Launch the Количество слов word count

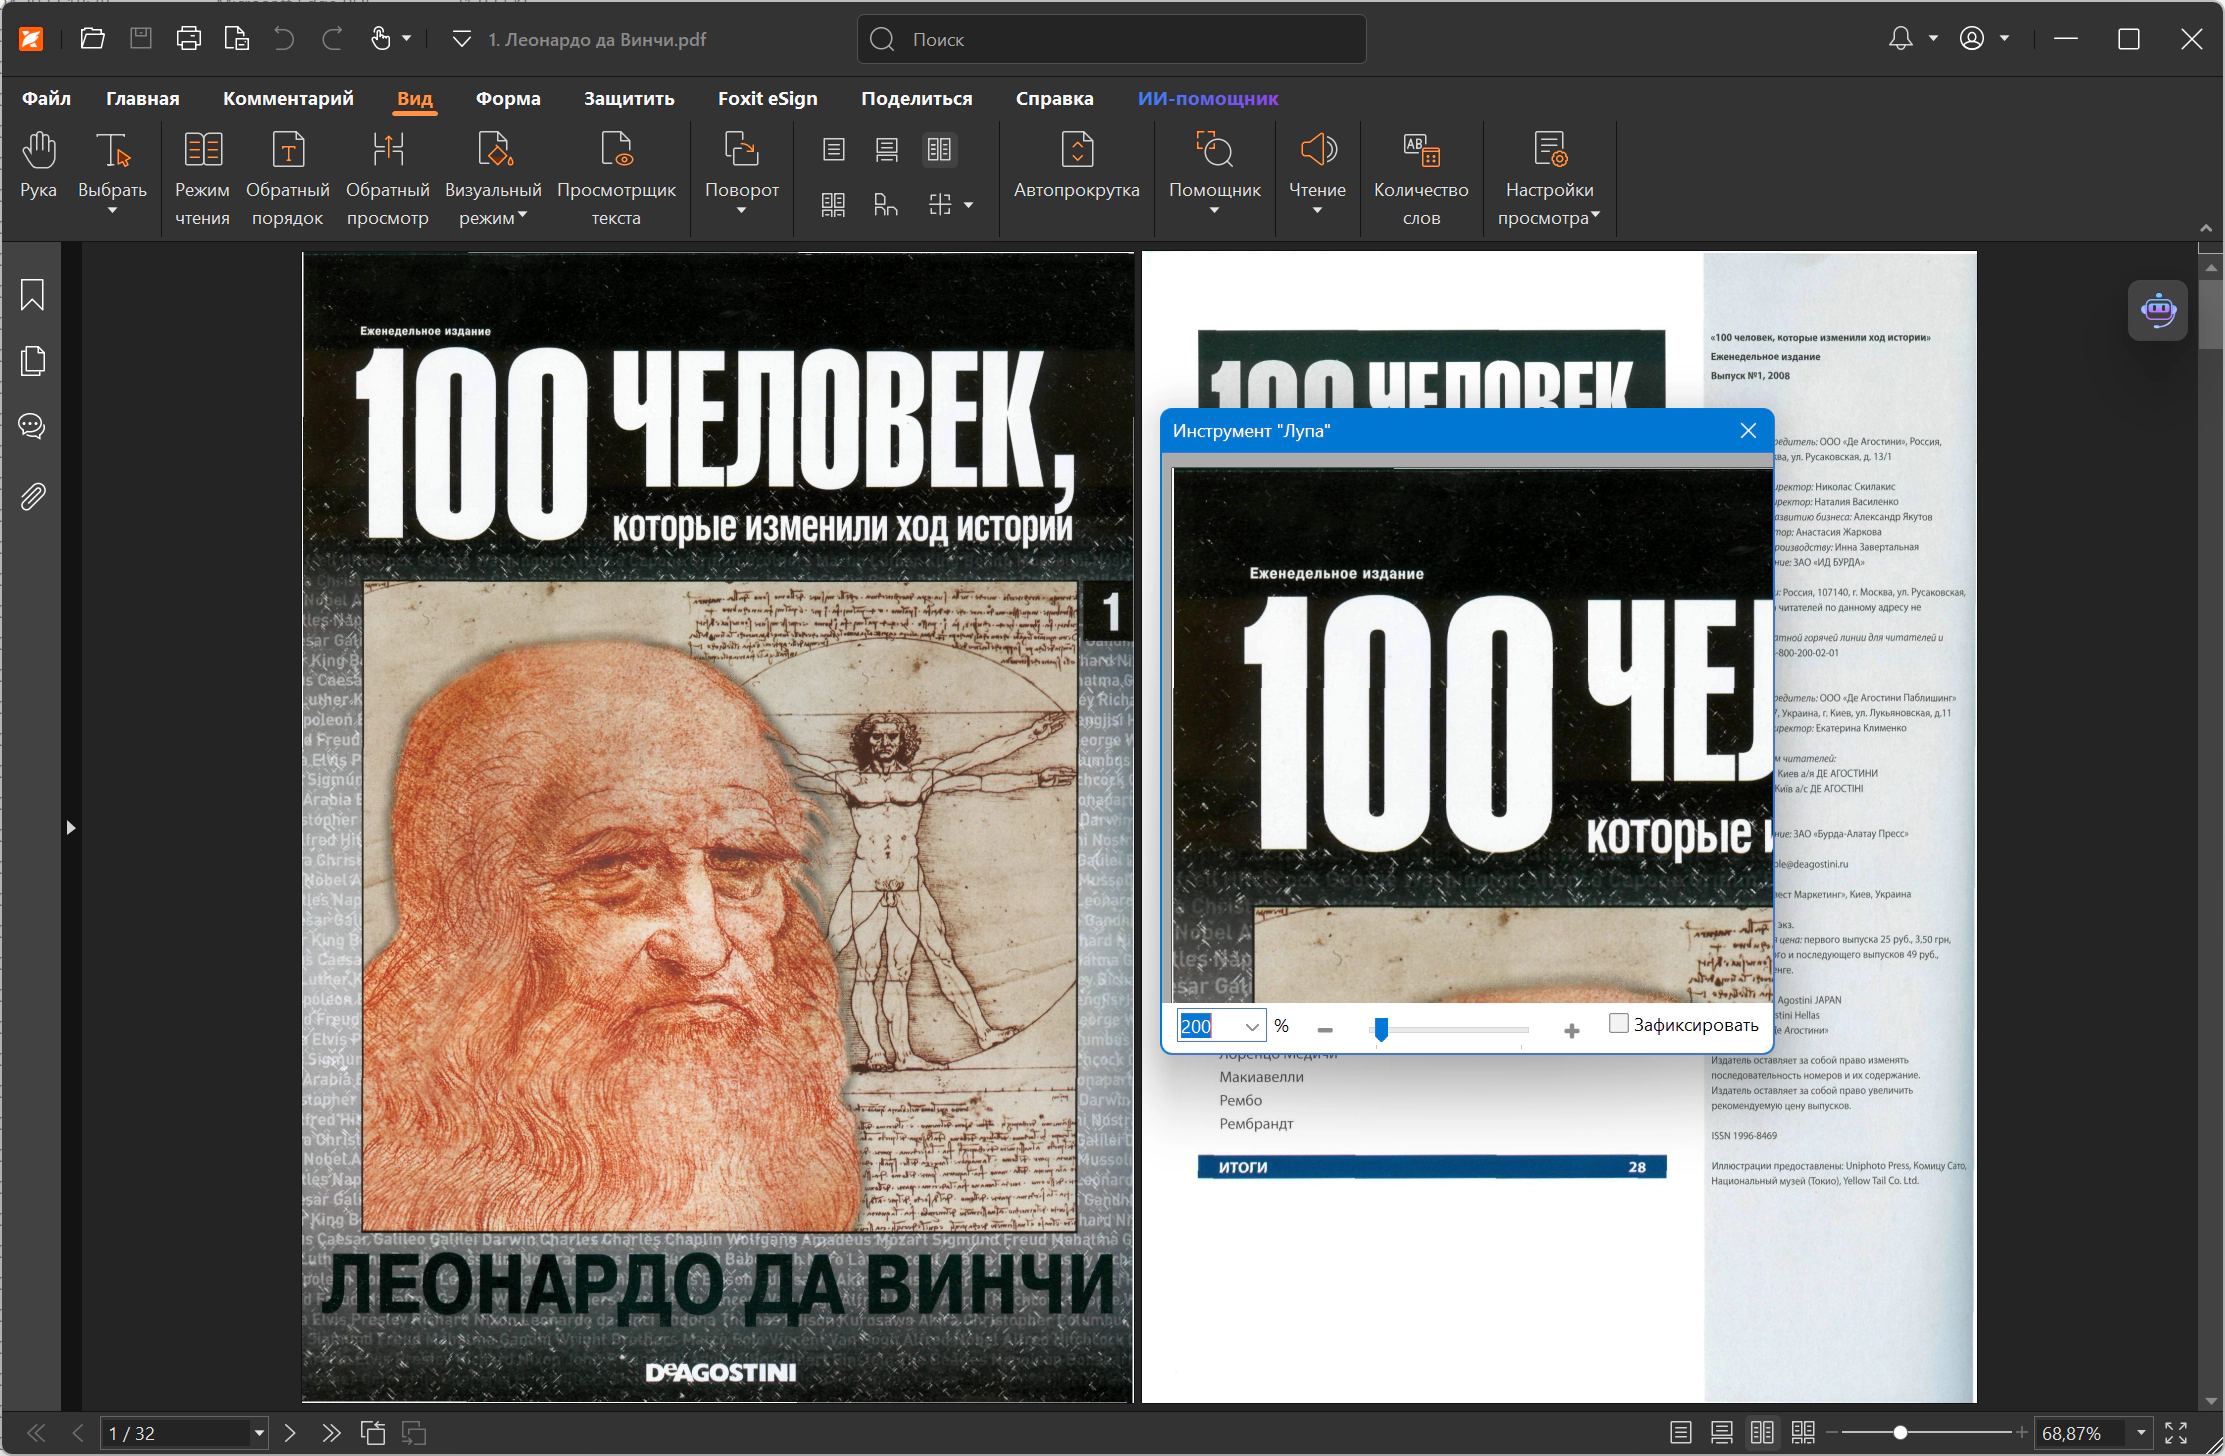pyautogui.click(x=1421, y=179)
